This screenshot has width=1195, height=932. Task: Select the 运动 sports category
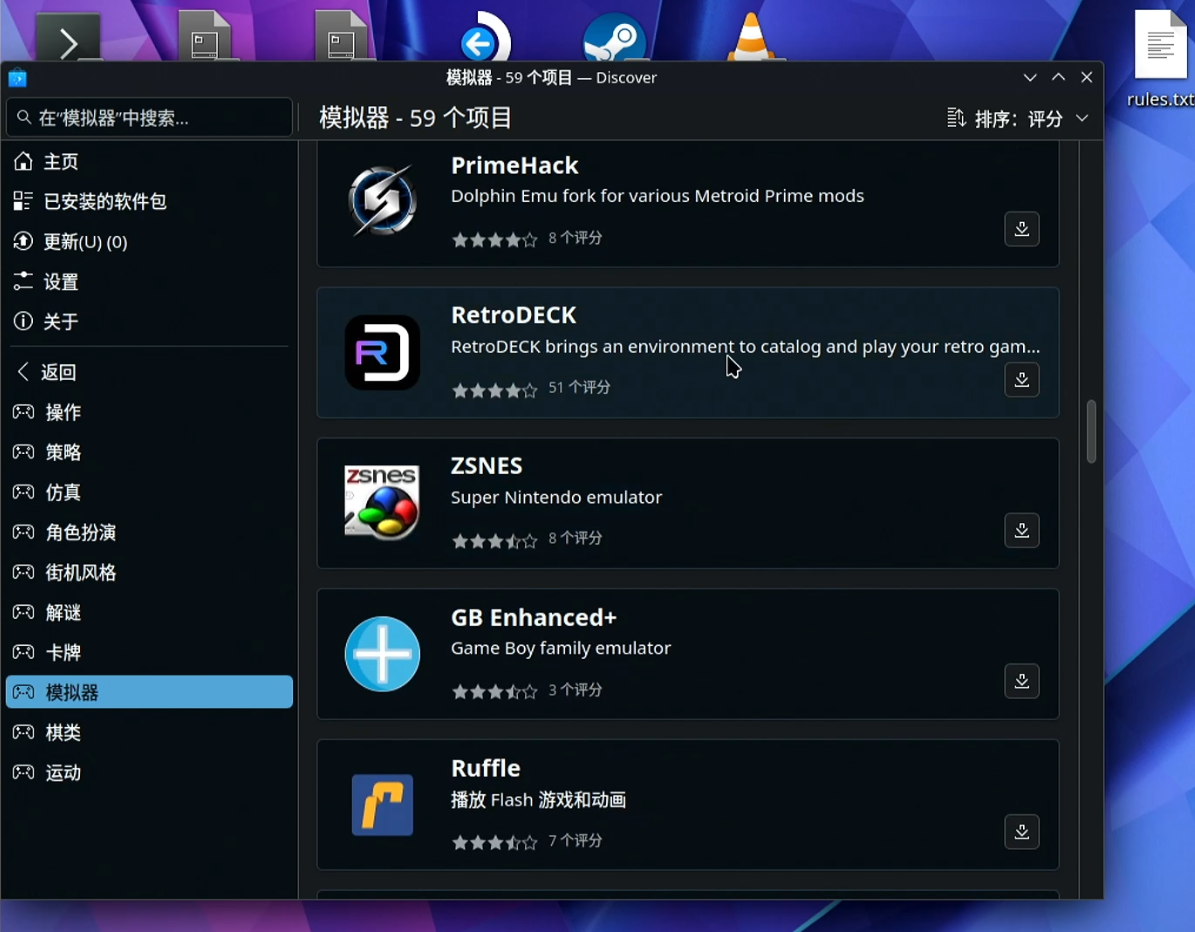(x=149, y=772)
